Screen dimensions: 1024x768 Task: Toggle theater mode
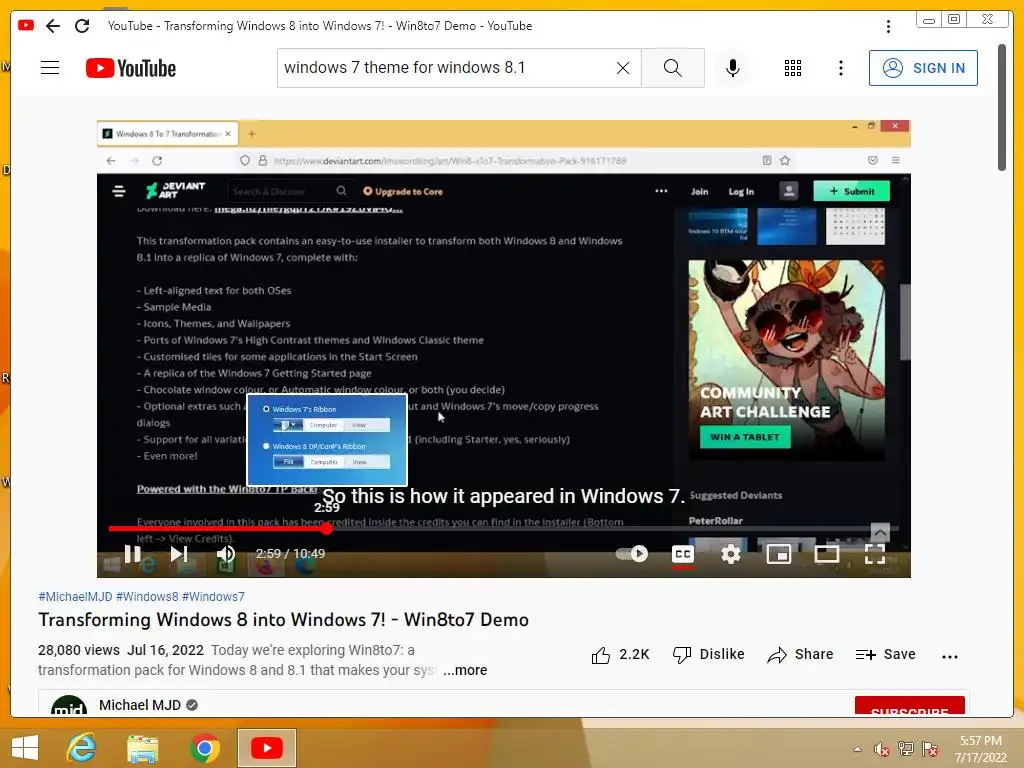[x=827, y=554]
